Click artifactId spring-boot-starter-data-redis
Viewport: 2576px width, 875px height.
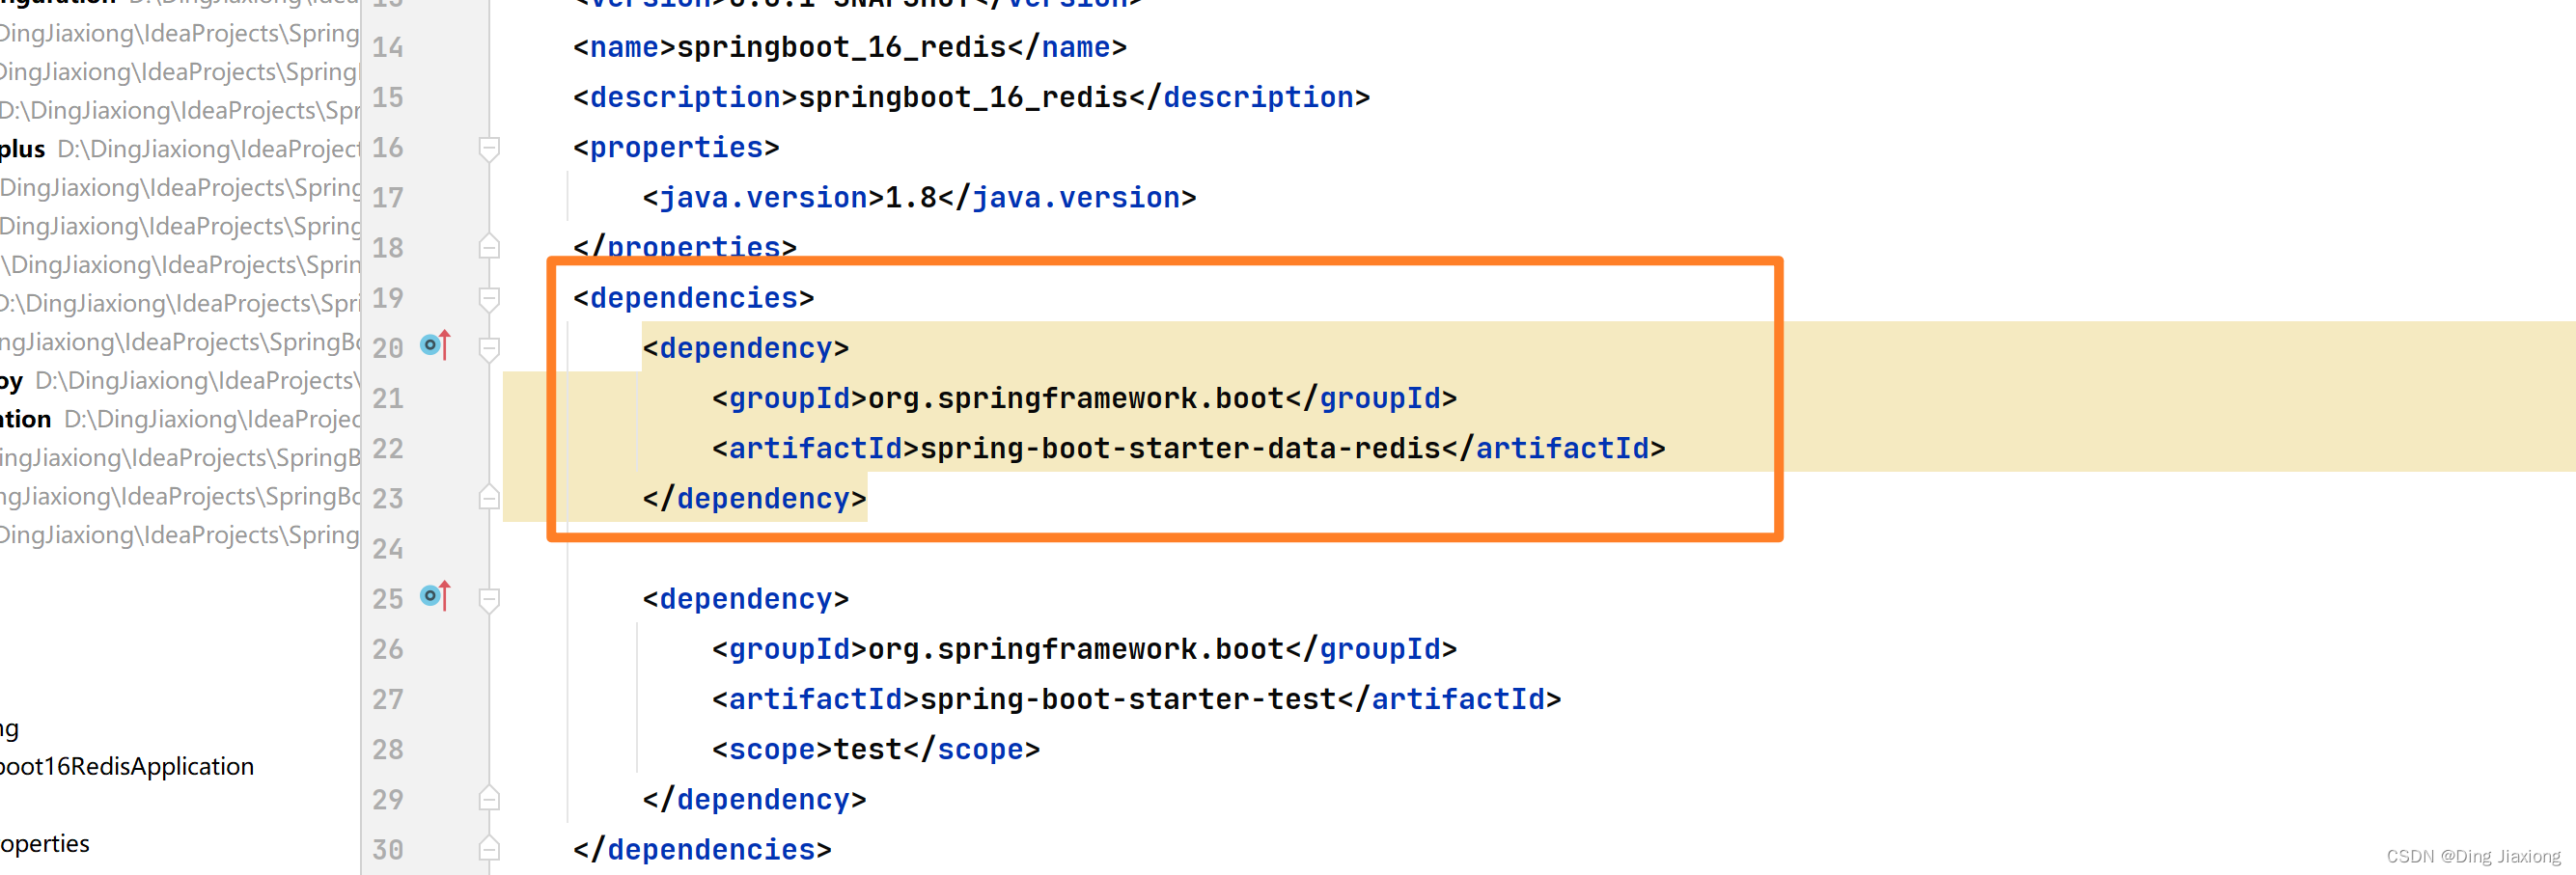coord(1180,448)
